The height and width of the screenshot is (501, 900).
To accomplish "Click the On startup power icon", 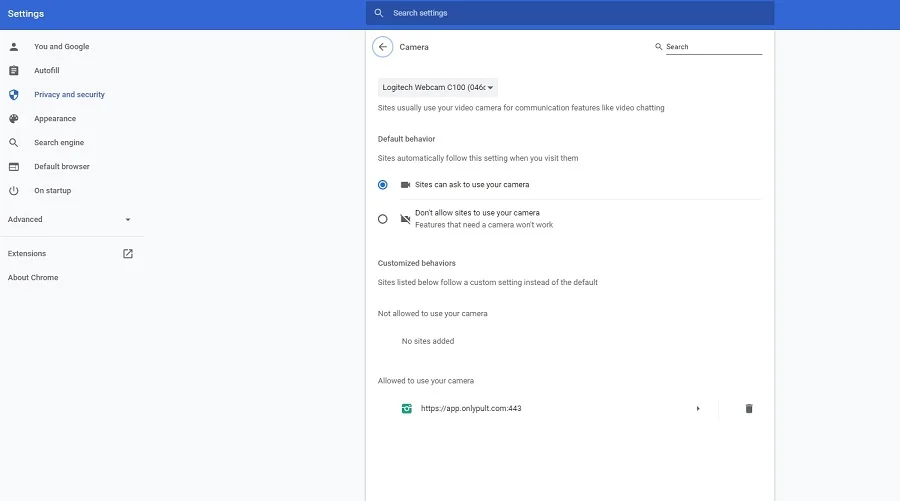I will coord(14,191).
